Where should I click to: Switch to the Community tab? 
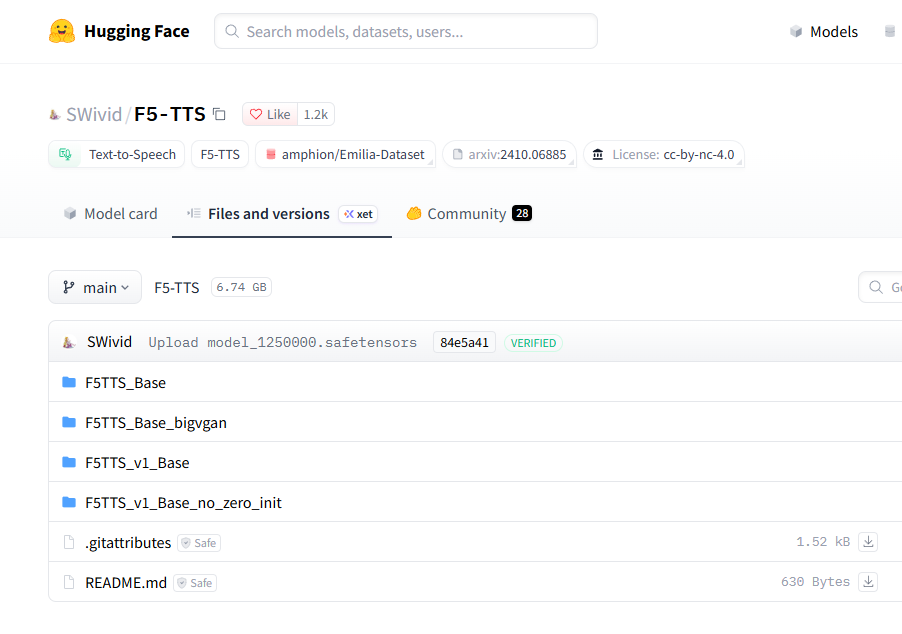coord(469,213)
